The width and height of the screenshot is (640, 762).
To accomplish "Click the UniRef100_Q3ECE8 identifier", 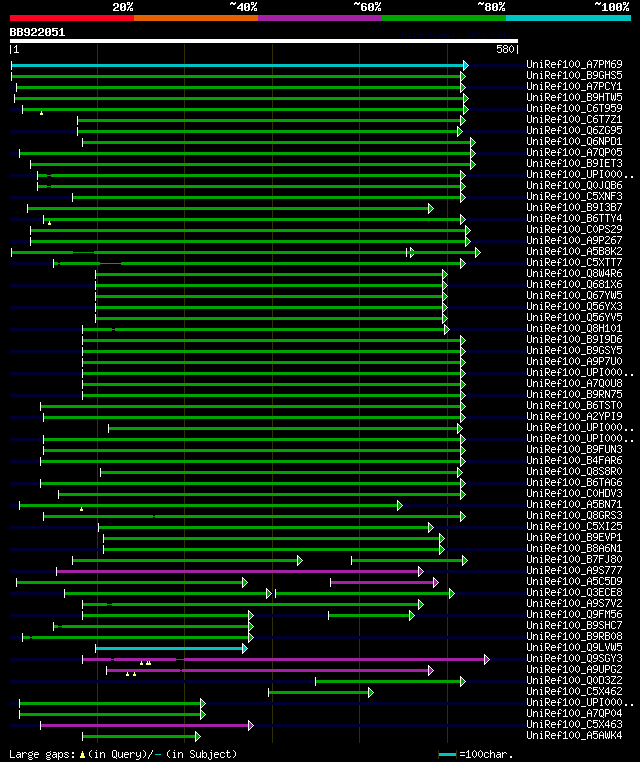I will pyautogui.click(x=574, y=592).
